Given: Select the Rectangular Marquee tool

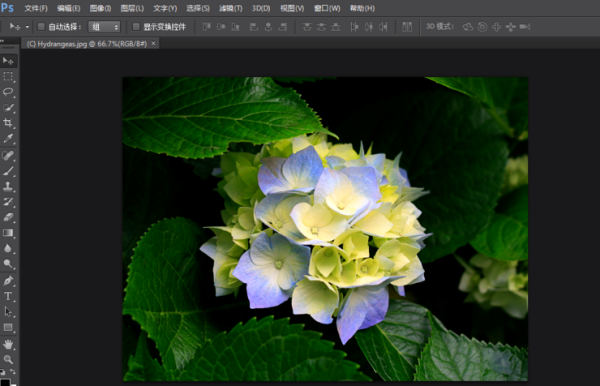Looking at the screenshot, I should click(8, 77).
